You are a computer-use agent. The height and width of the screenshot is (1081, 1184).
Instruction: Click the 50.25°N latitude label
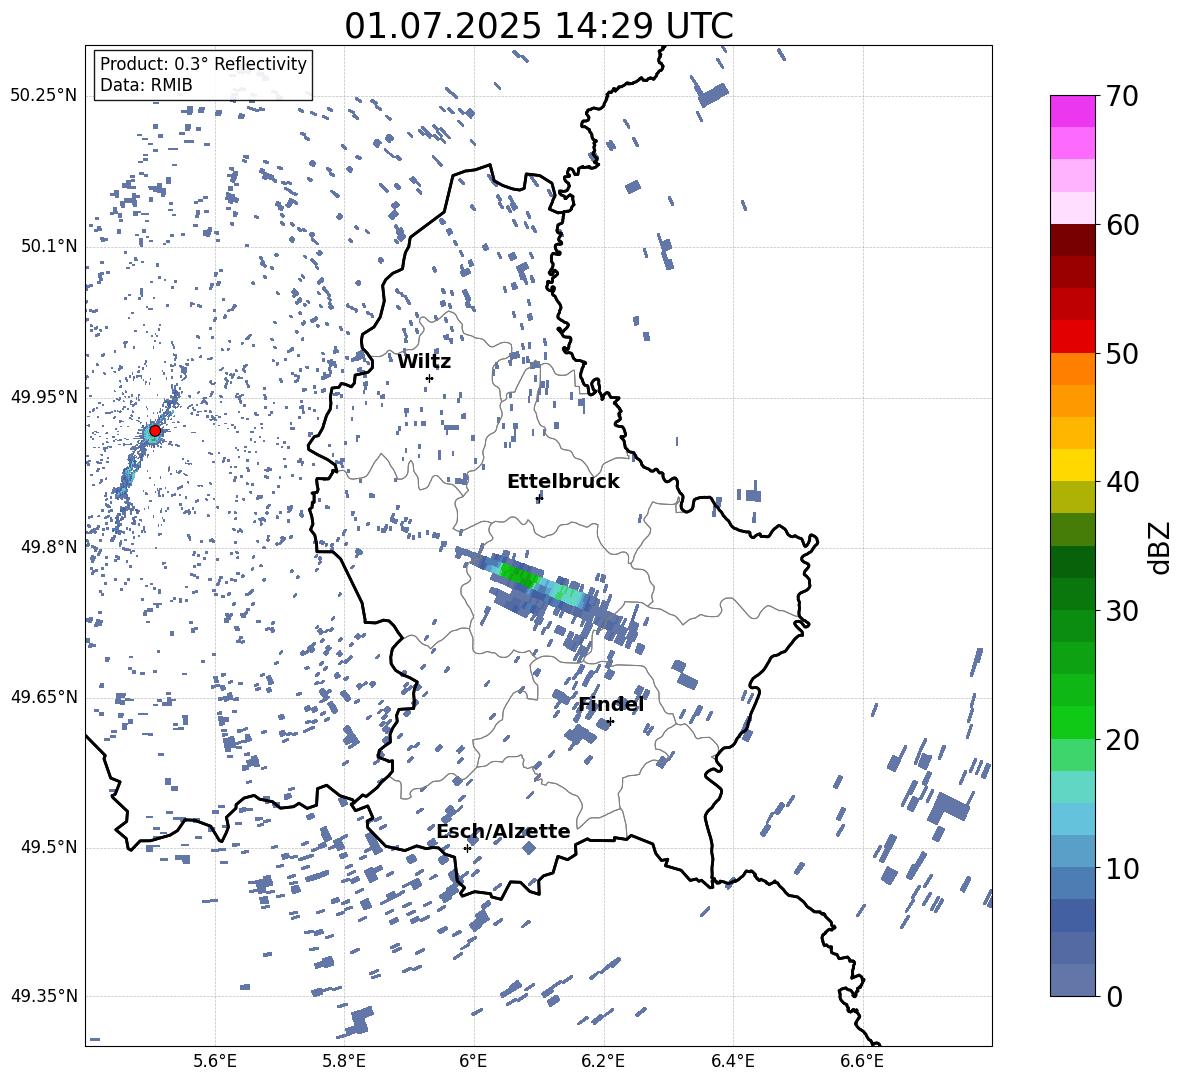point(44,96)
